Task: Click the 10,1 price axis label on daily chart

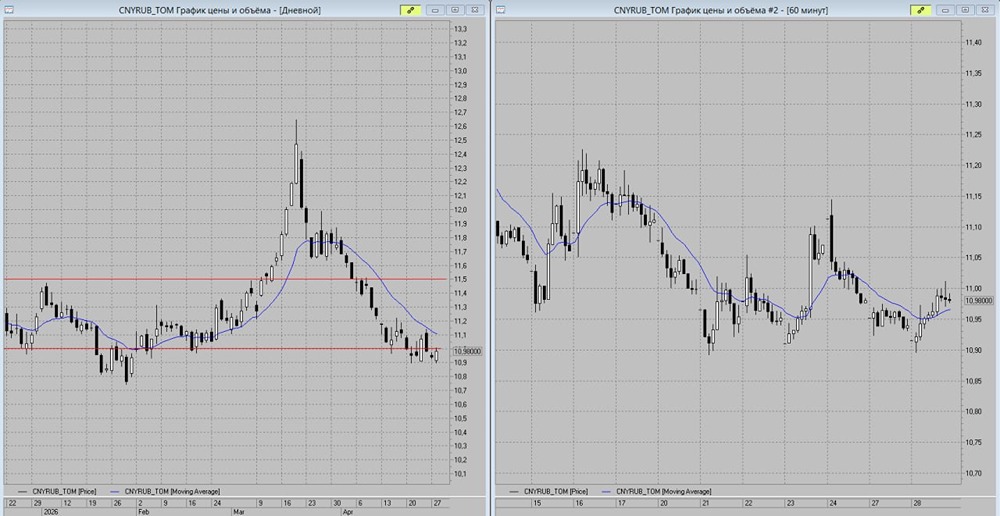Action: 459,474
